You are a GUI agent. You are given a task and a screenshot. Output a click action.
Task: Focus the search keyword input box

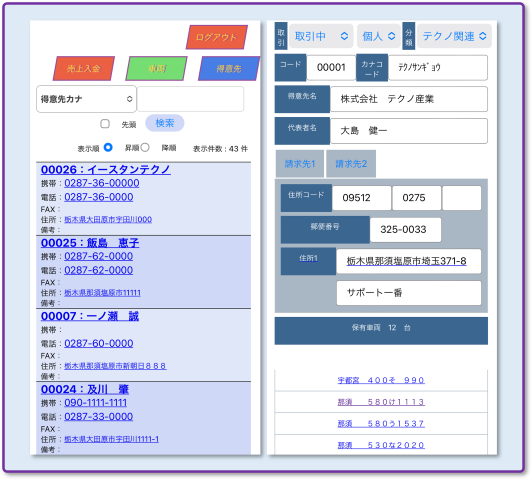pos(190,99)
